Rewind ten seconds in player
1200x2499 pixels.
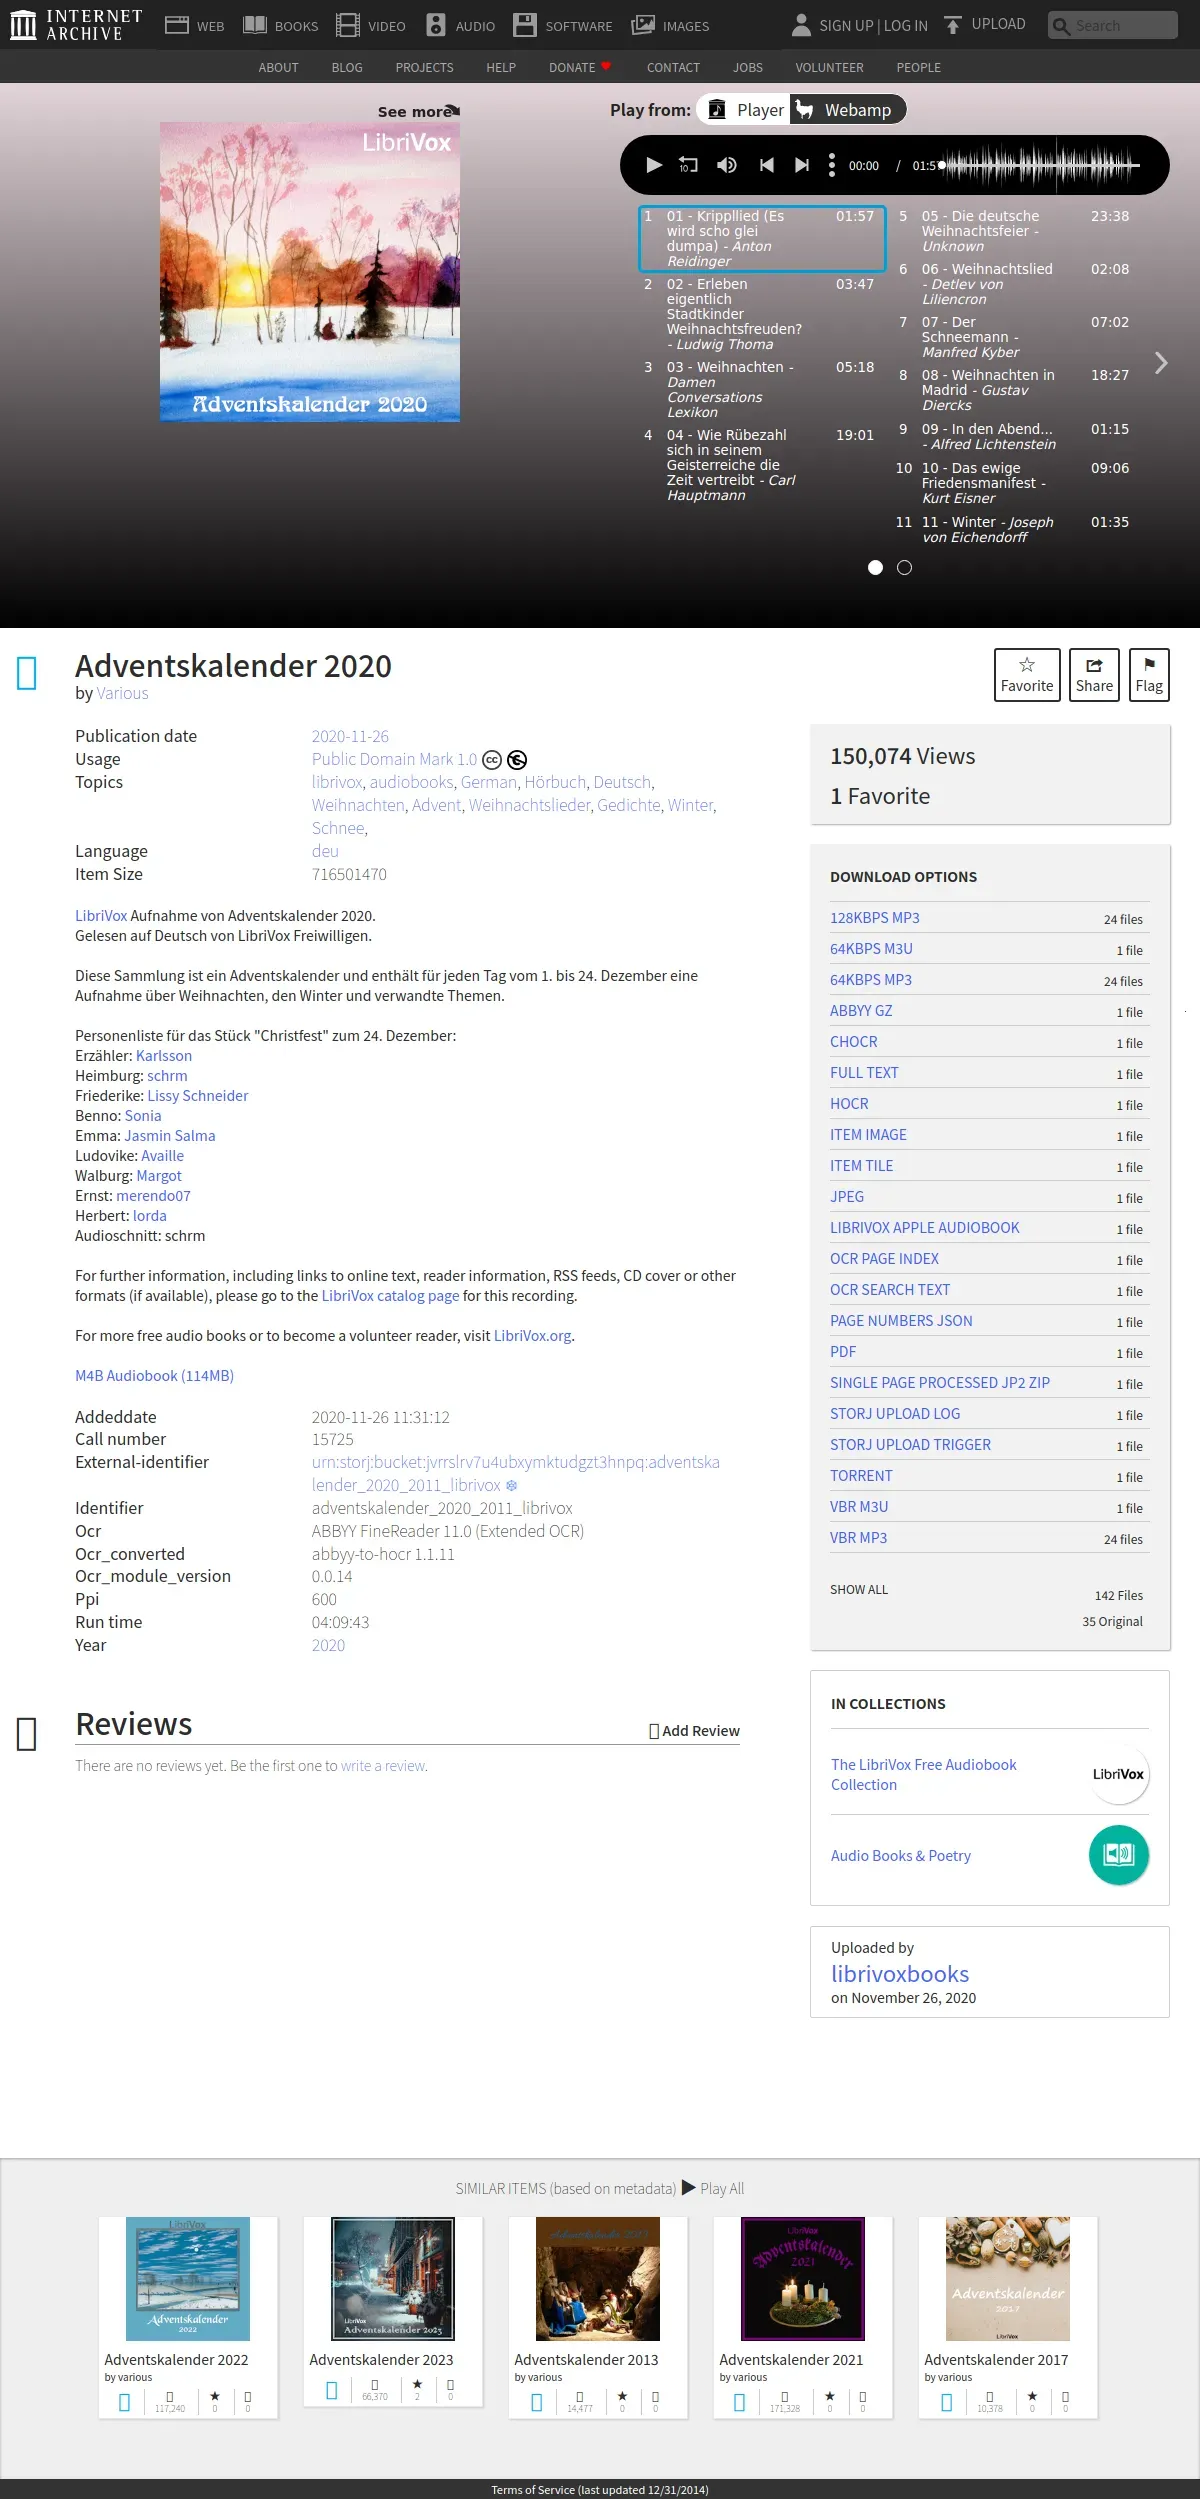688,165
